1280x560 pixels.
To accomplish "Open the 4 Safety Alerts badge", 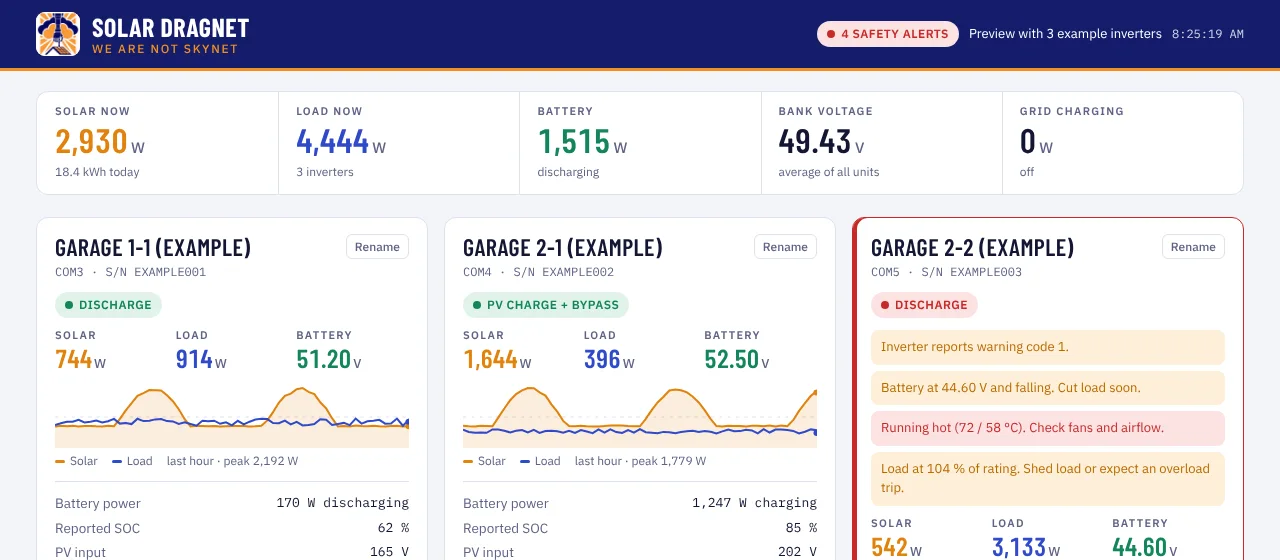I will (888, 34).
